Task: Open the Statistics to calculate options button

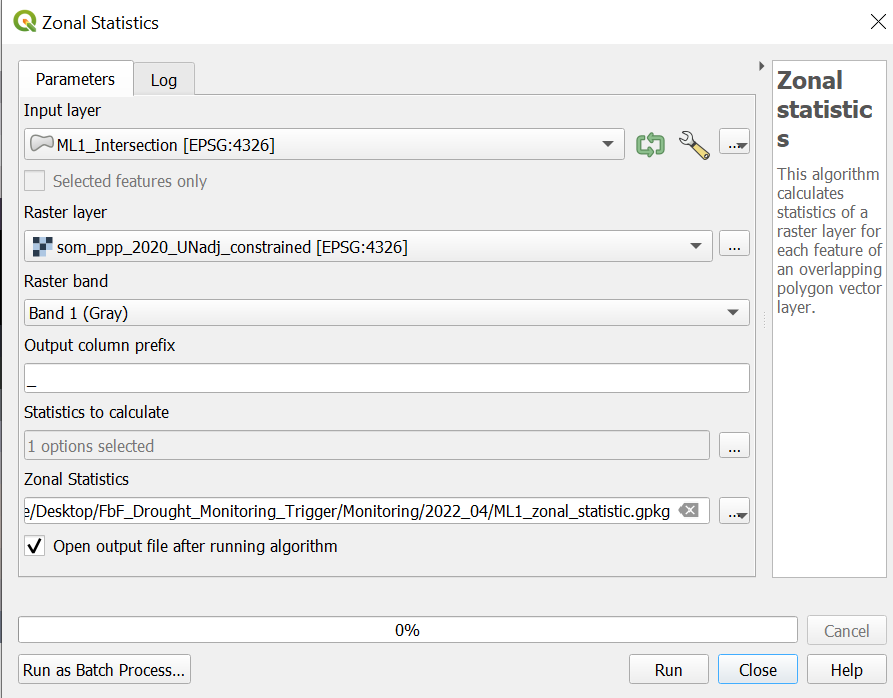Action: tap(734, 446)
